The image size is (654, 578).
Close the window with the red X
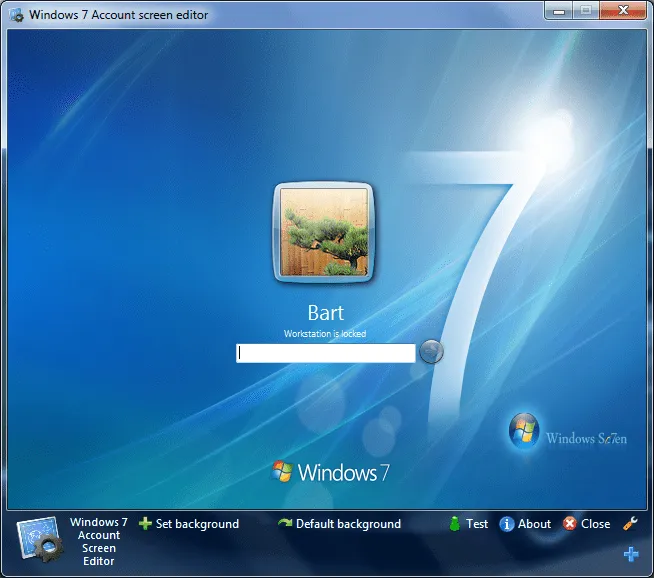[623, 11]
